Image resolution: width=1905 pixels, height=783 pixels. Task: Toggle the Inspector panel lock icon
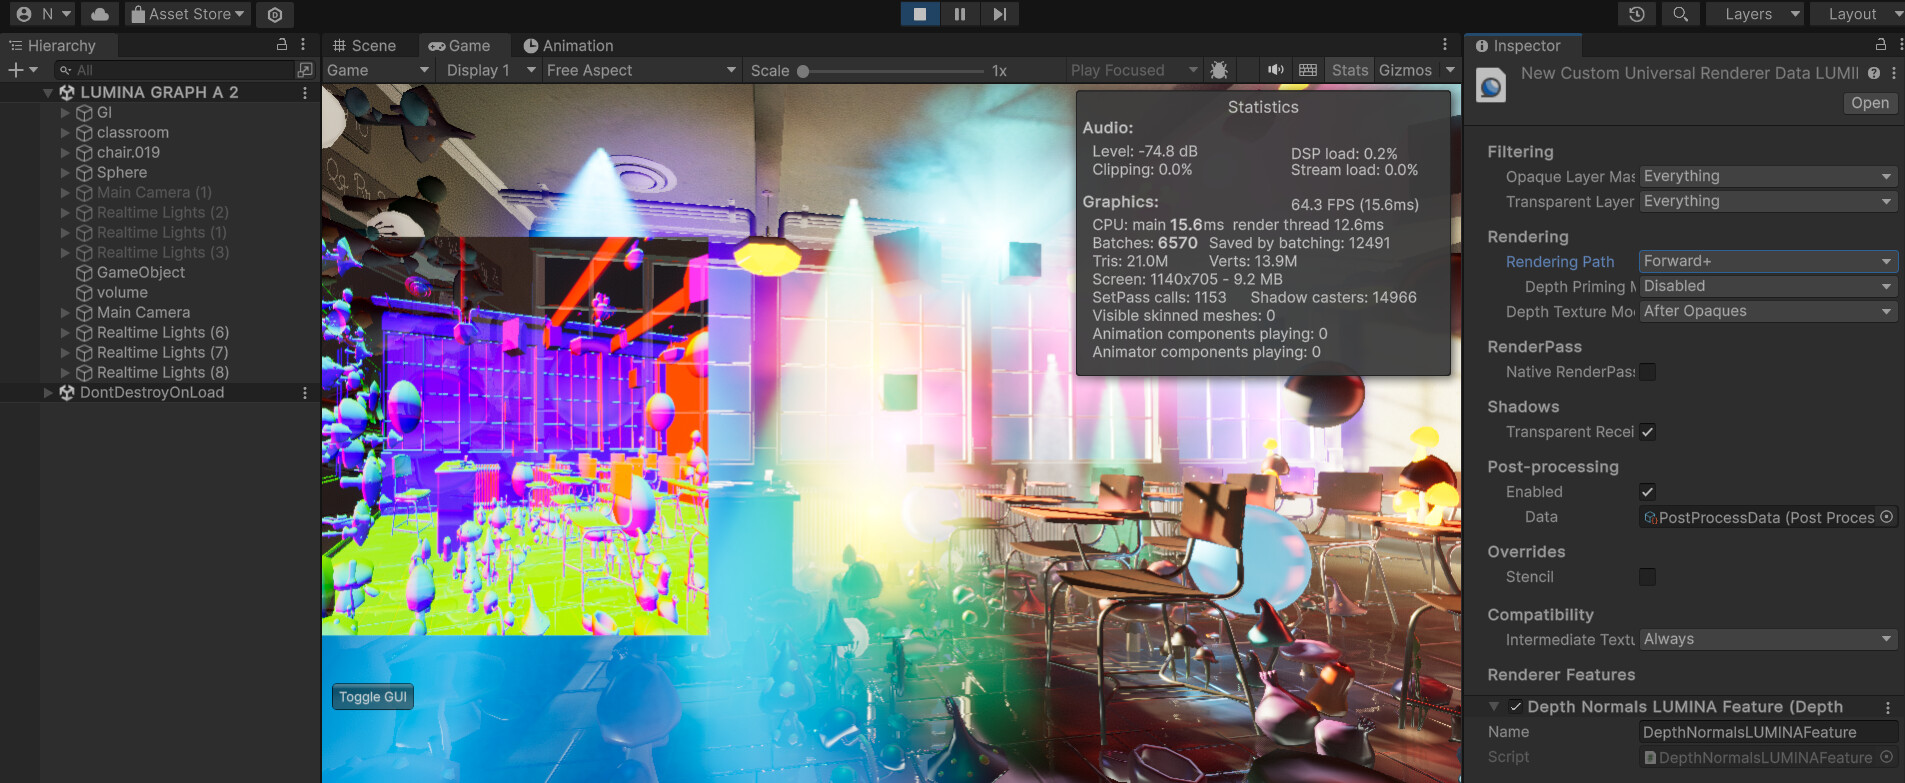point(1881,45)
